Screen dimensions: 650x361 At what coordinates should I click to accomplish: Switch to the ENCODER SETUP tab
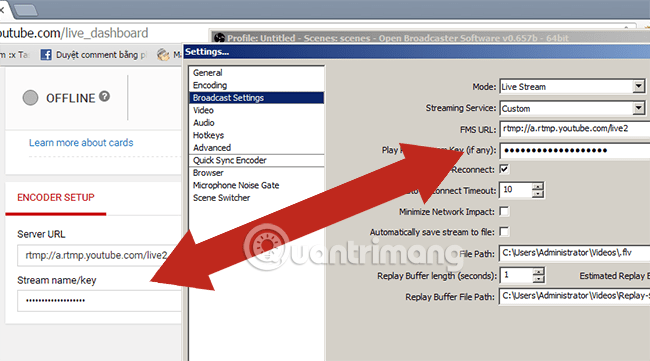pos(56,198)
